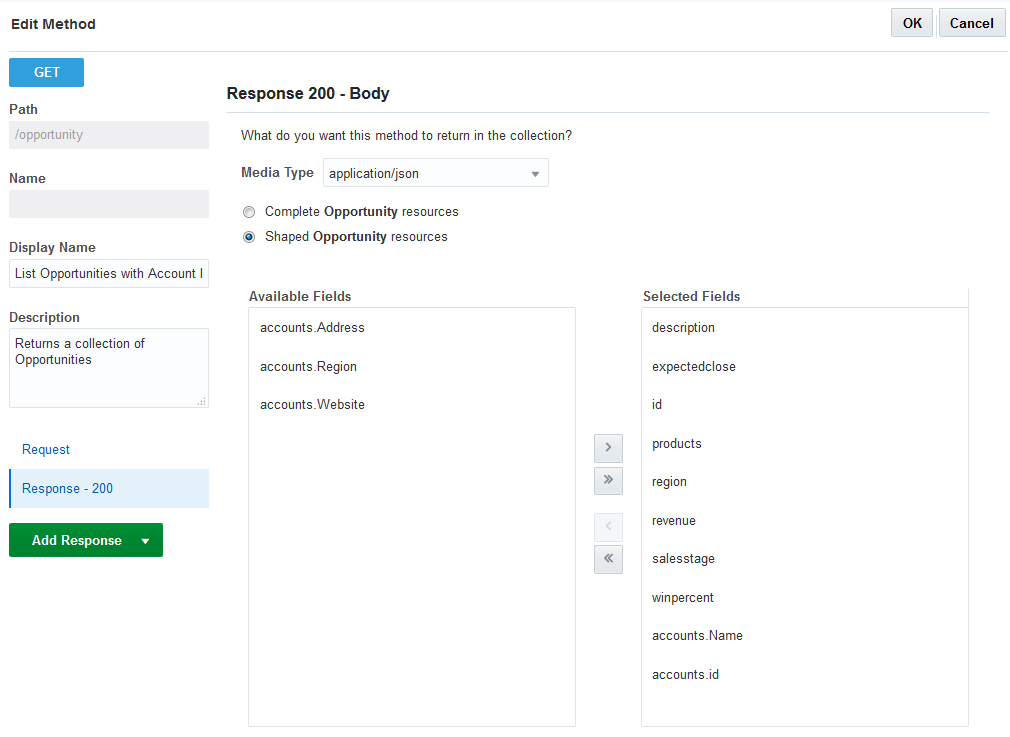Click the remove selected field left arrow

point(608,527)
